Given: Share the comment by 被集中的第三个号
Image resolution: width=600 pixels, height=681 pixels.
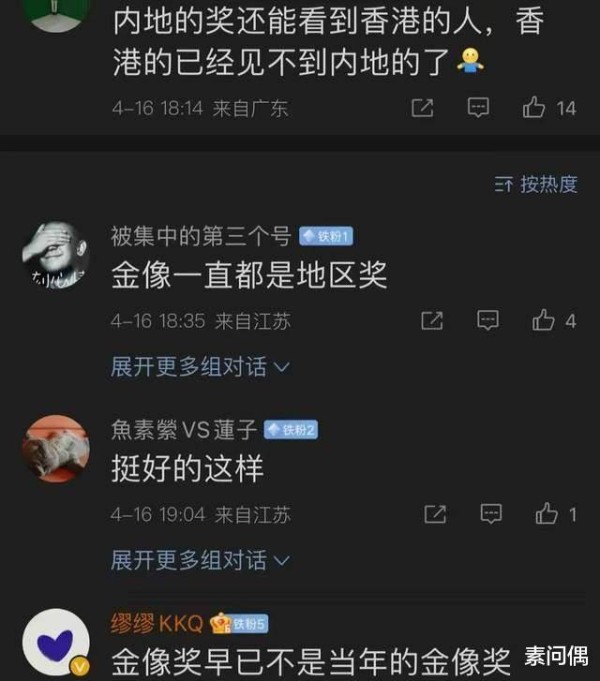Looking at the screenshot, I should coord(432,321).
